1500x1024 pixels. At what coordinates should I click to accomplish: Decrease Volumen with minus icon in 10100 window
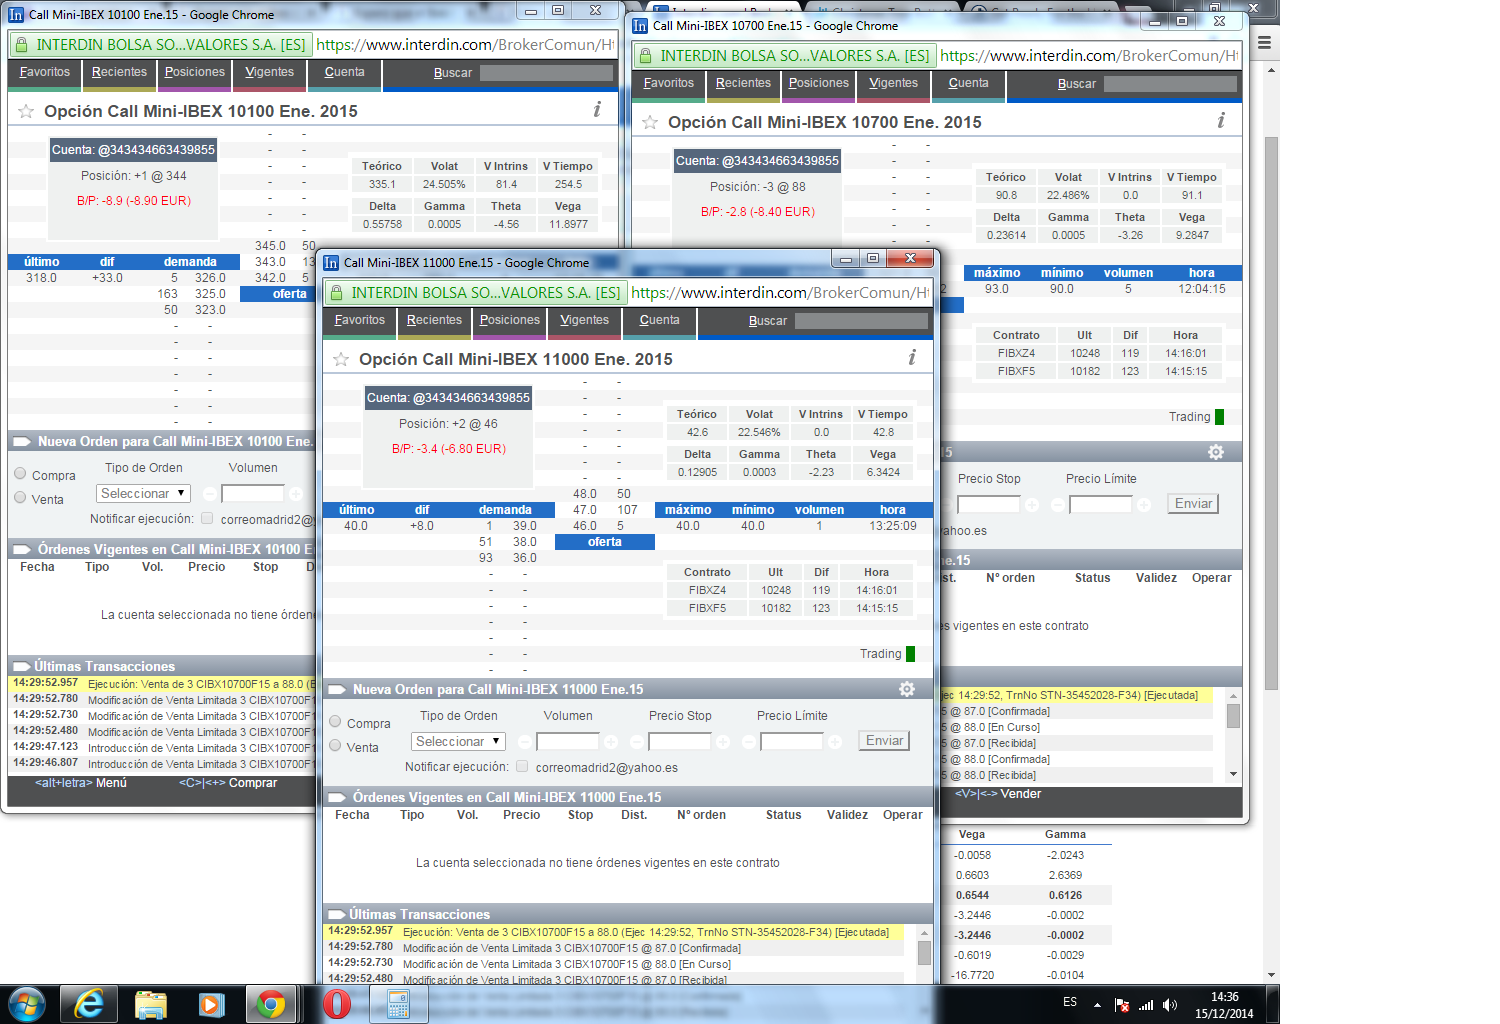click(210, 494)
